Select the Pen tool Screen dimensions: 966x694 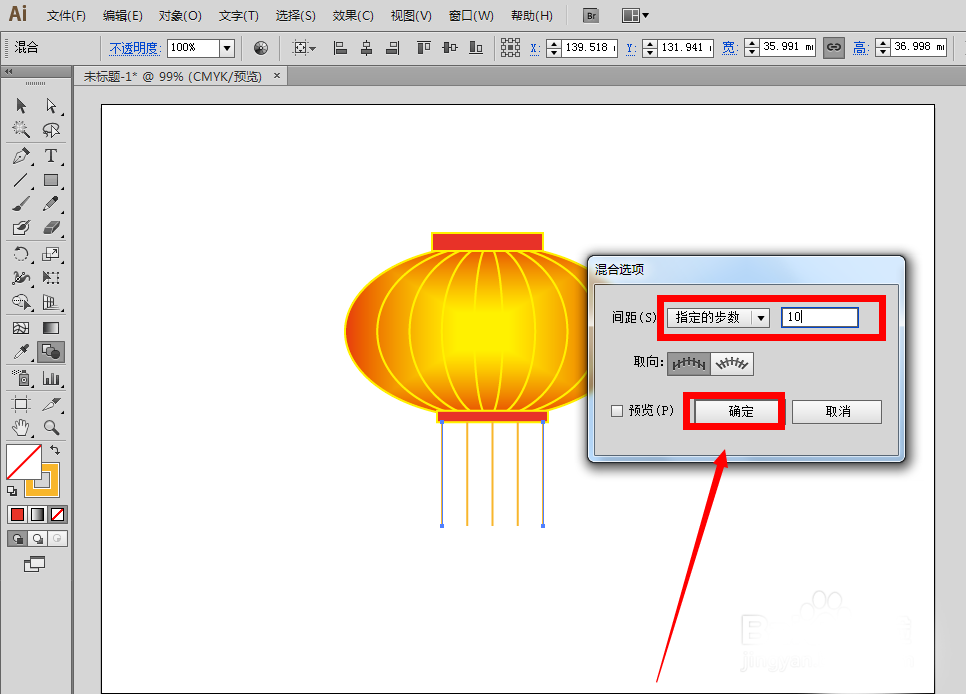(22, 155)
